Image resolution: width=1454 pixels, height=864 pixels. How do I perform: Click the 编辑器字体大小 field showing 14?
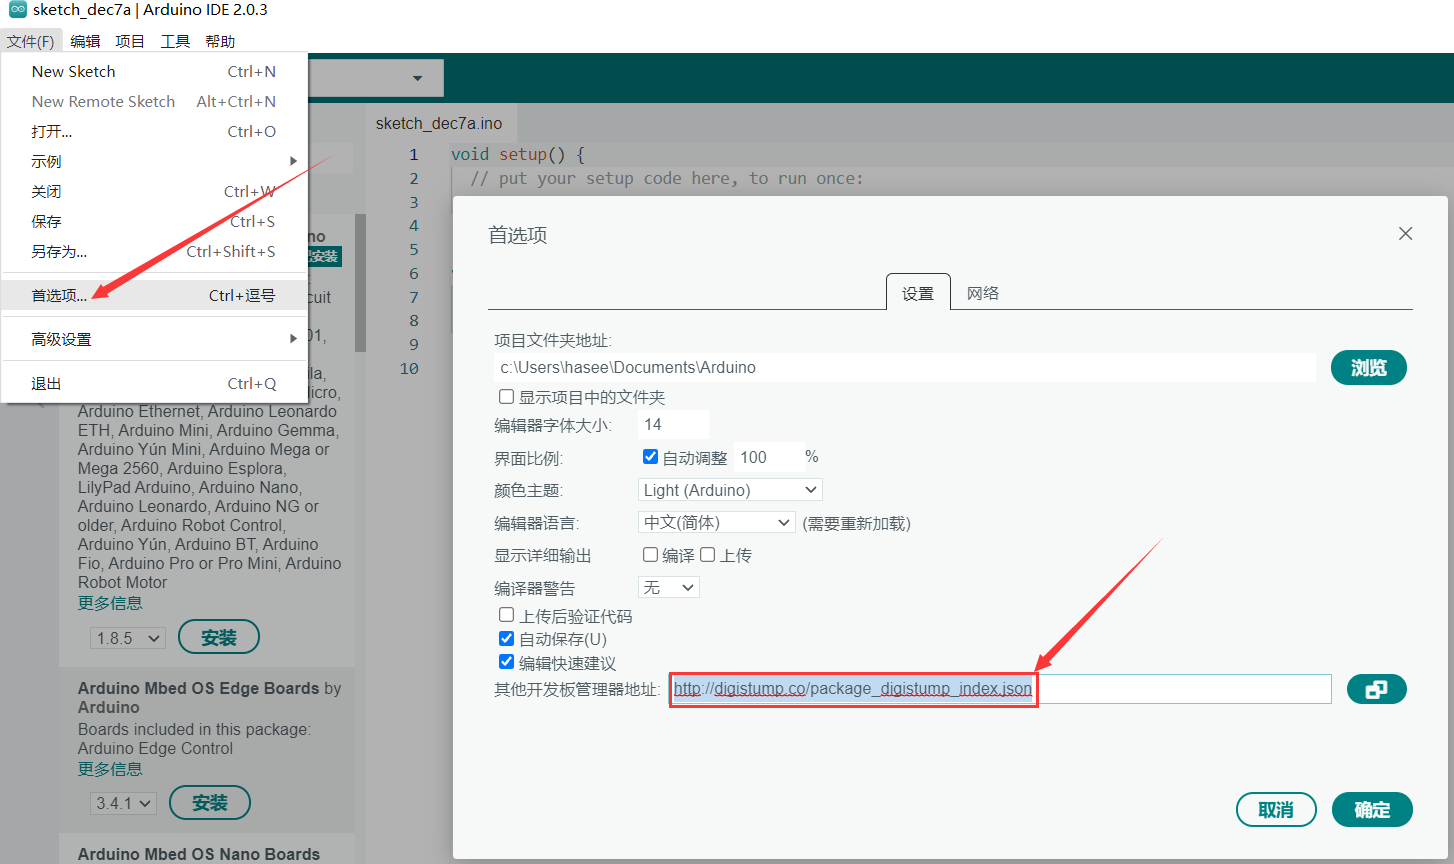[673, 425]
